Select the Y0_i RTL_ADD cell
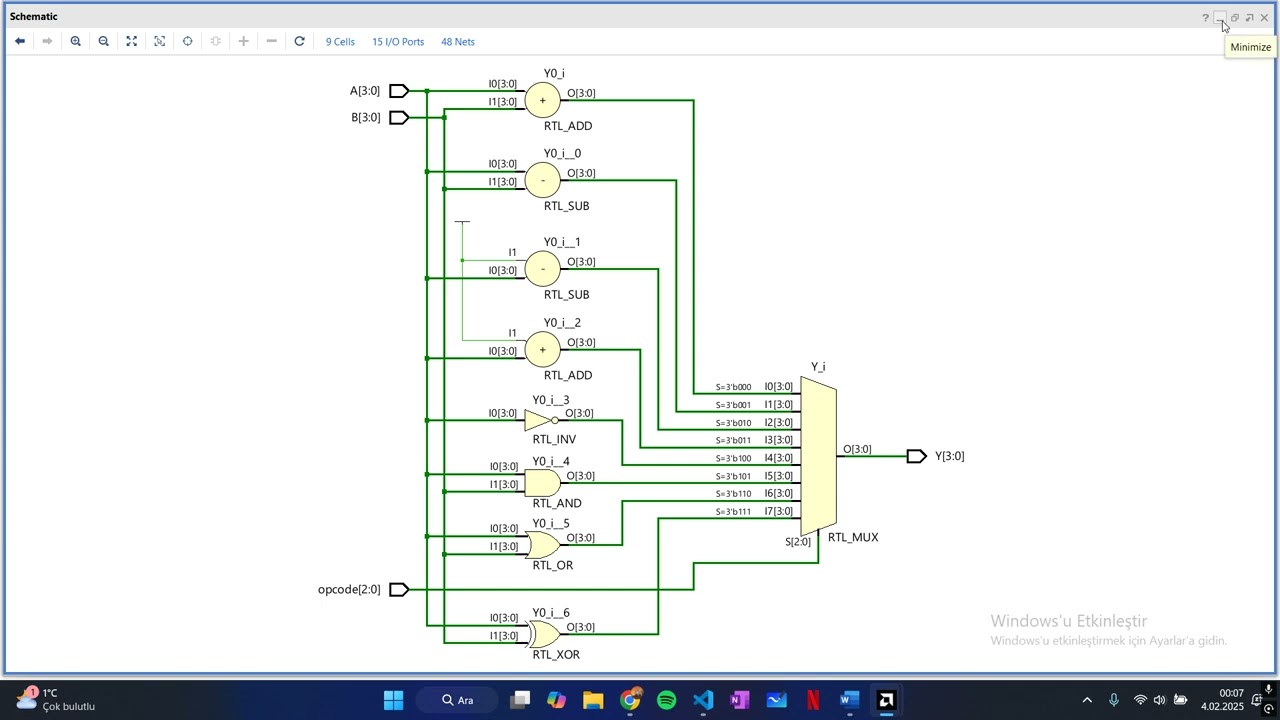The width and height of the screenshot is (1280, 720). point(543,100)
